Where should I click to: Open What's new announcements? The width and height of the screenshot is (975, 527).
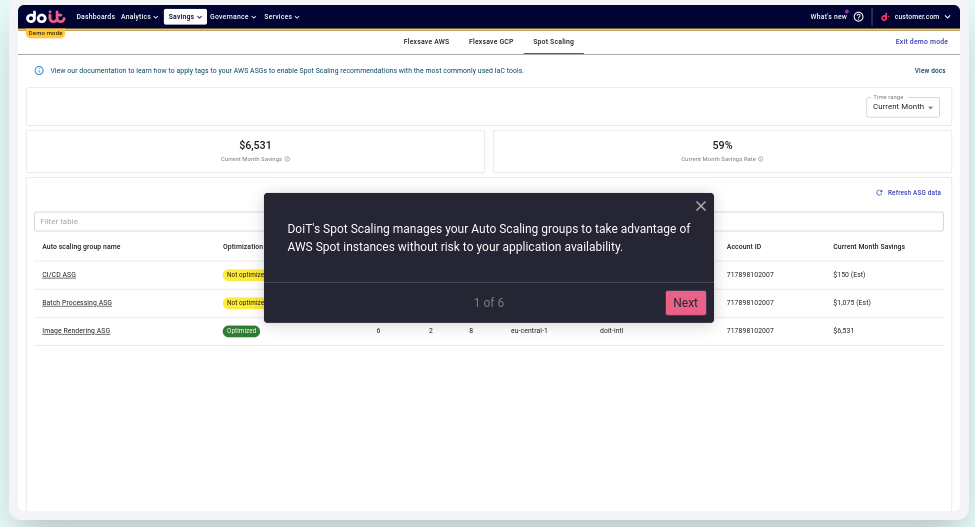coord(828,17)
